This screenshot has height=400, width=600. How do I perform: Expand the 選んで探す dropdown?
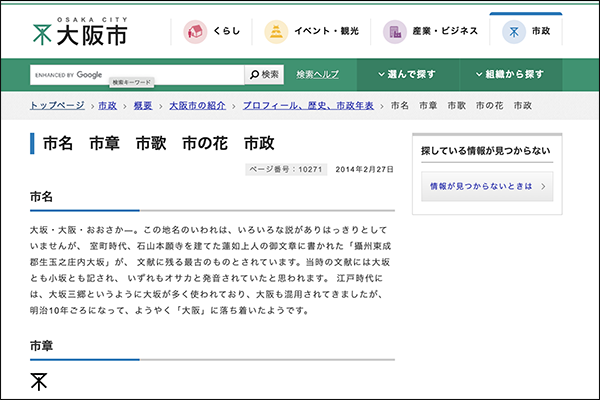point(407,74)
